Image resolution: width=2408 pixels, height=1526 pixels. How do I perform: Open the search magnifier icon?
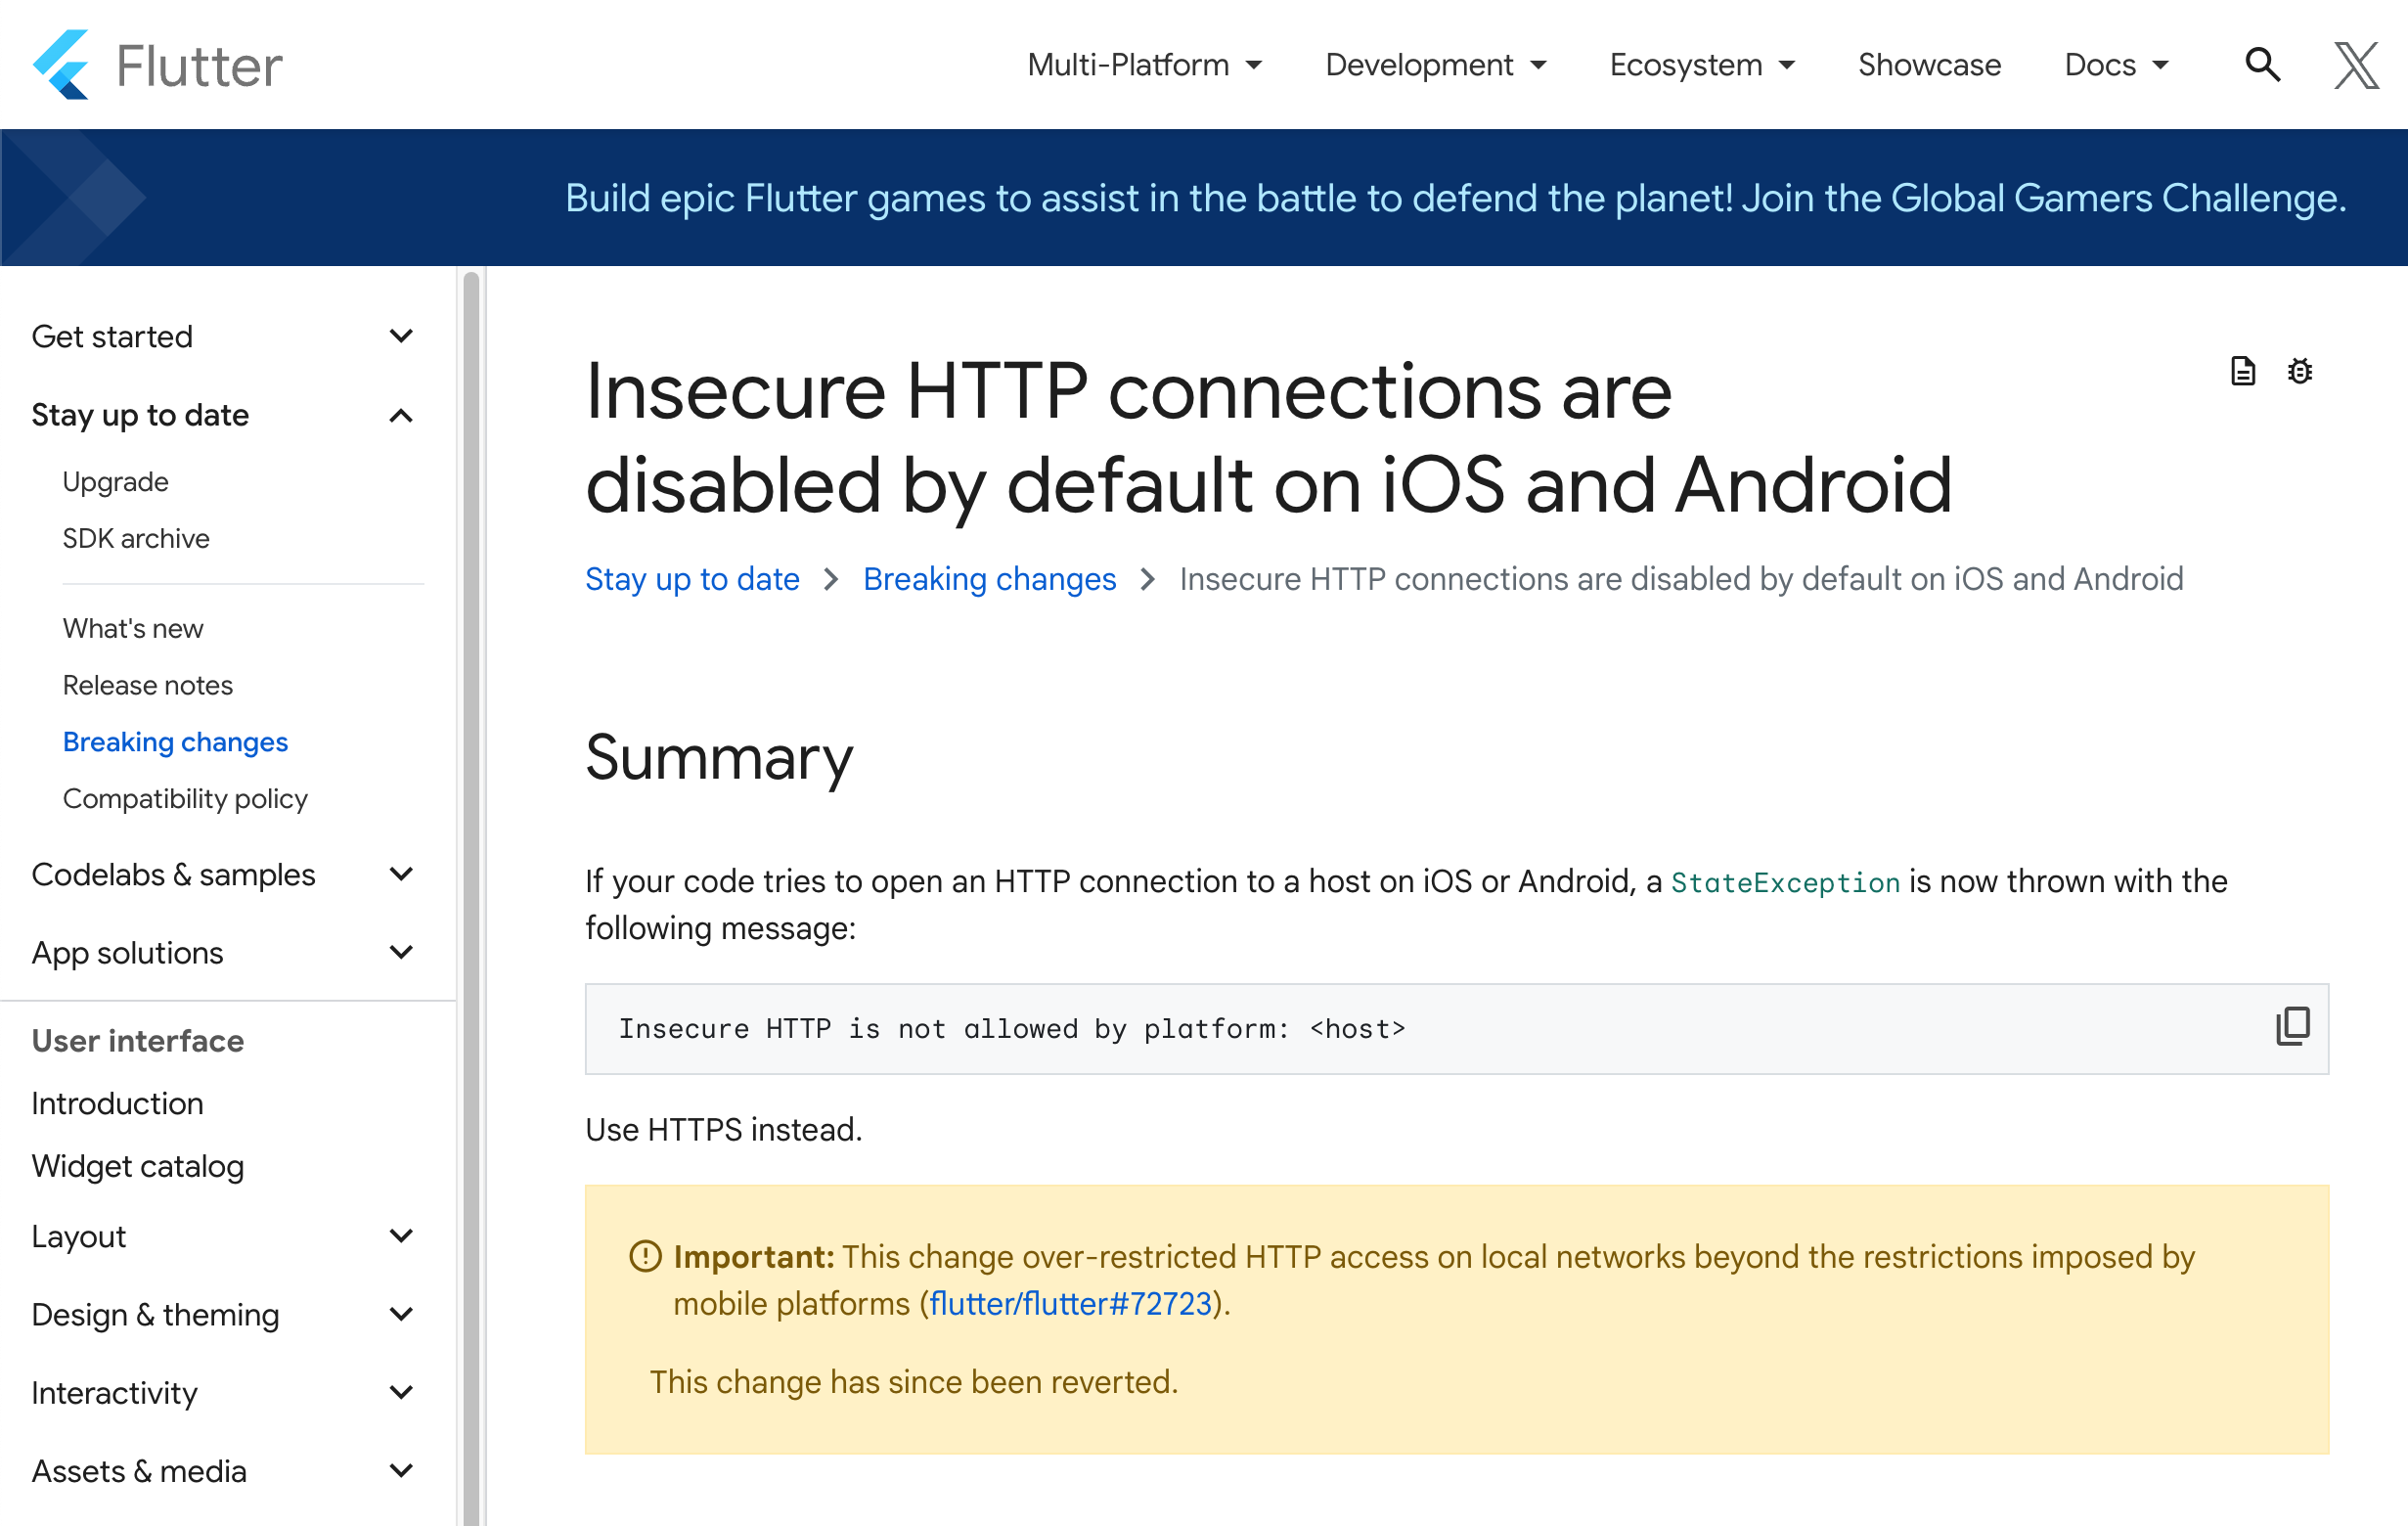tap(2263, 65)
